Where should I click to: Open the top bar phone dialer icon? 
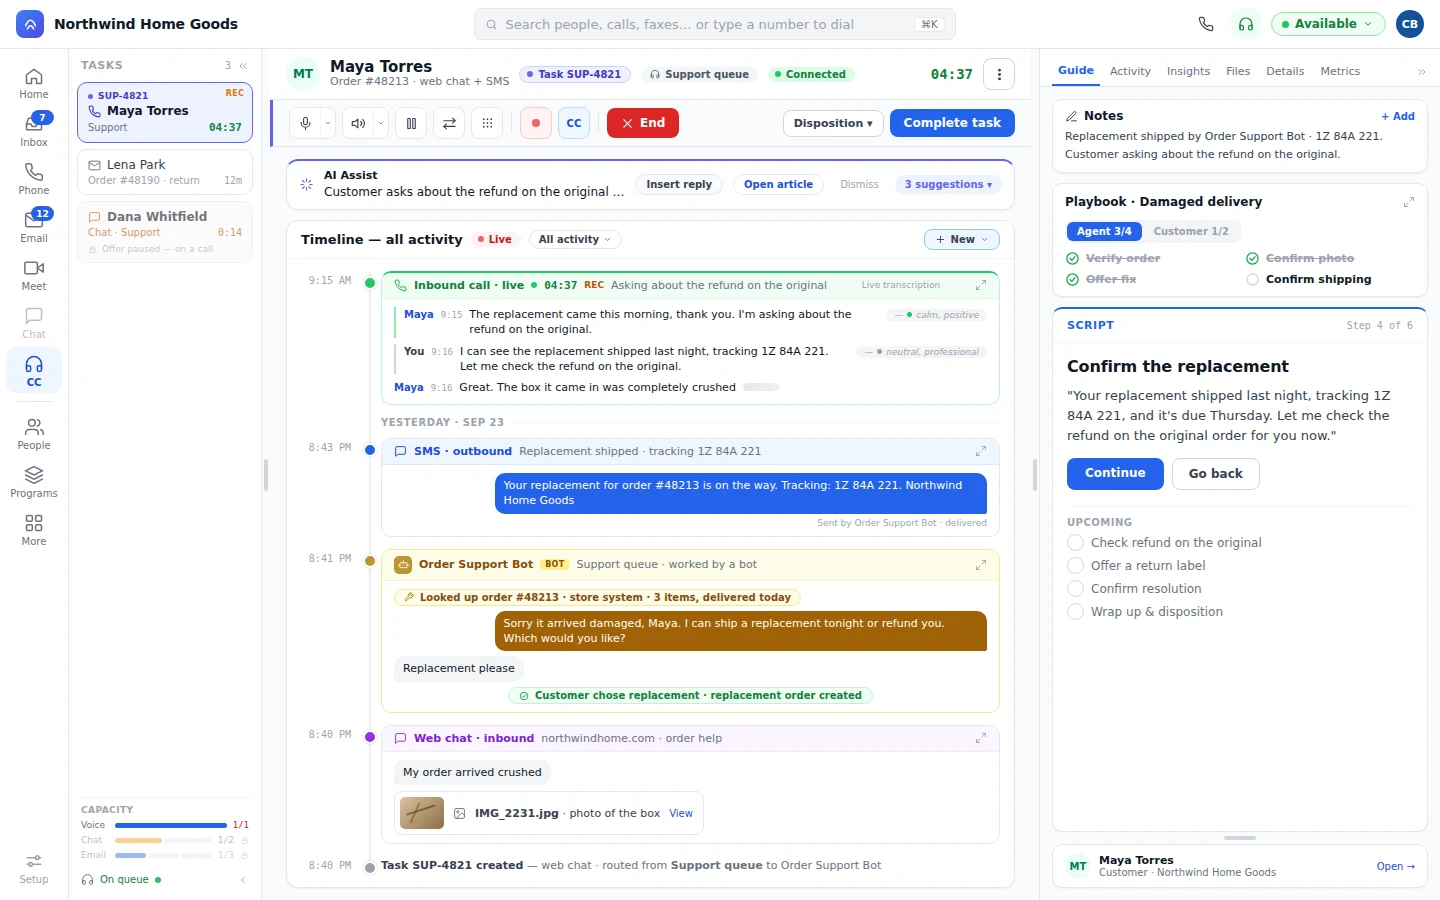point(1206,24)
